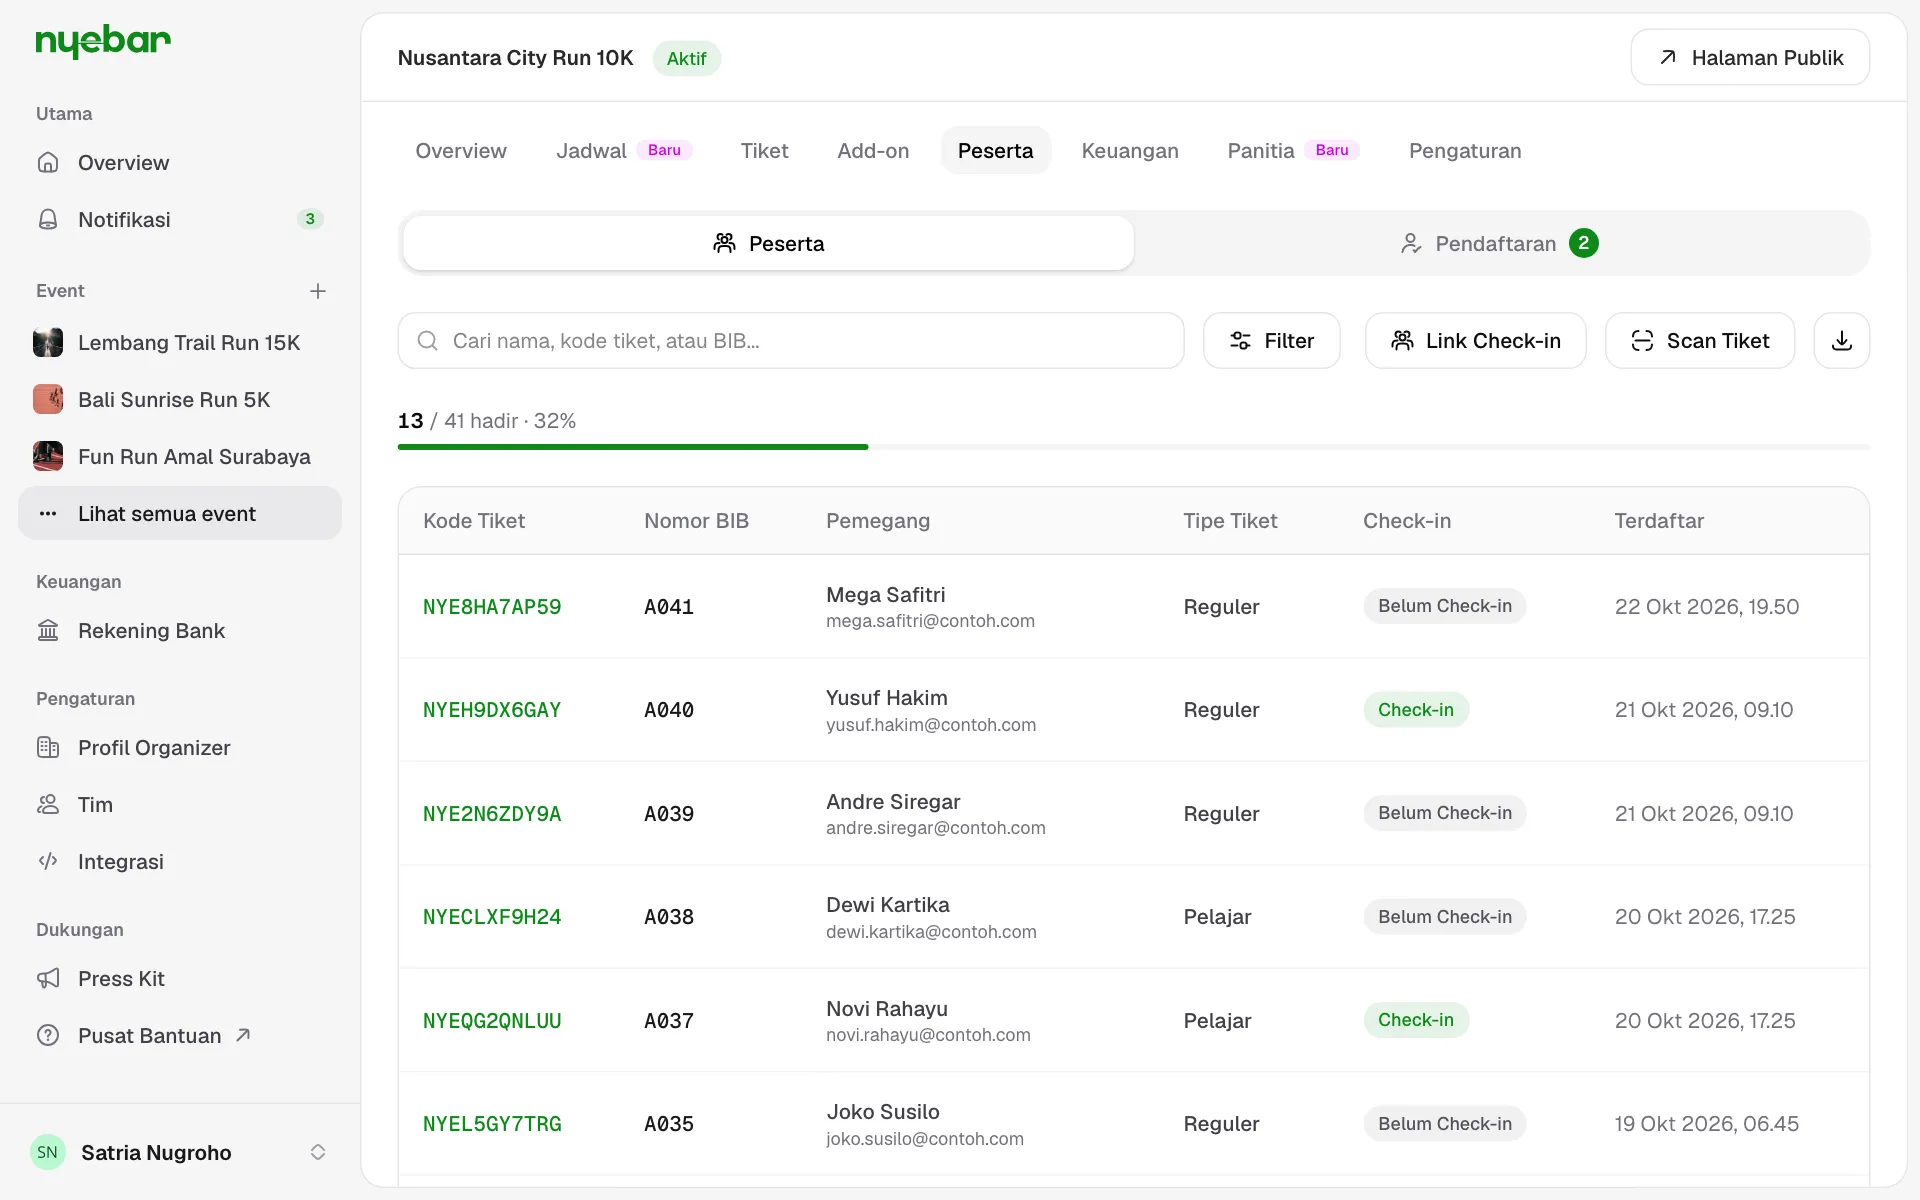Open the Filter options

point(1271,341)
